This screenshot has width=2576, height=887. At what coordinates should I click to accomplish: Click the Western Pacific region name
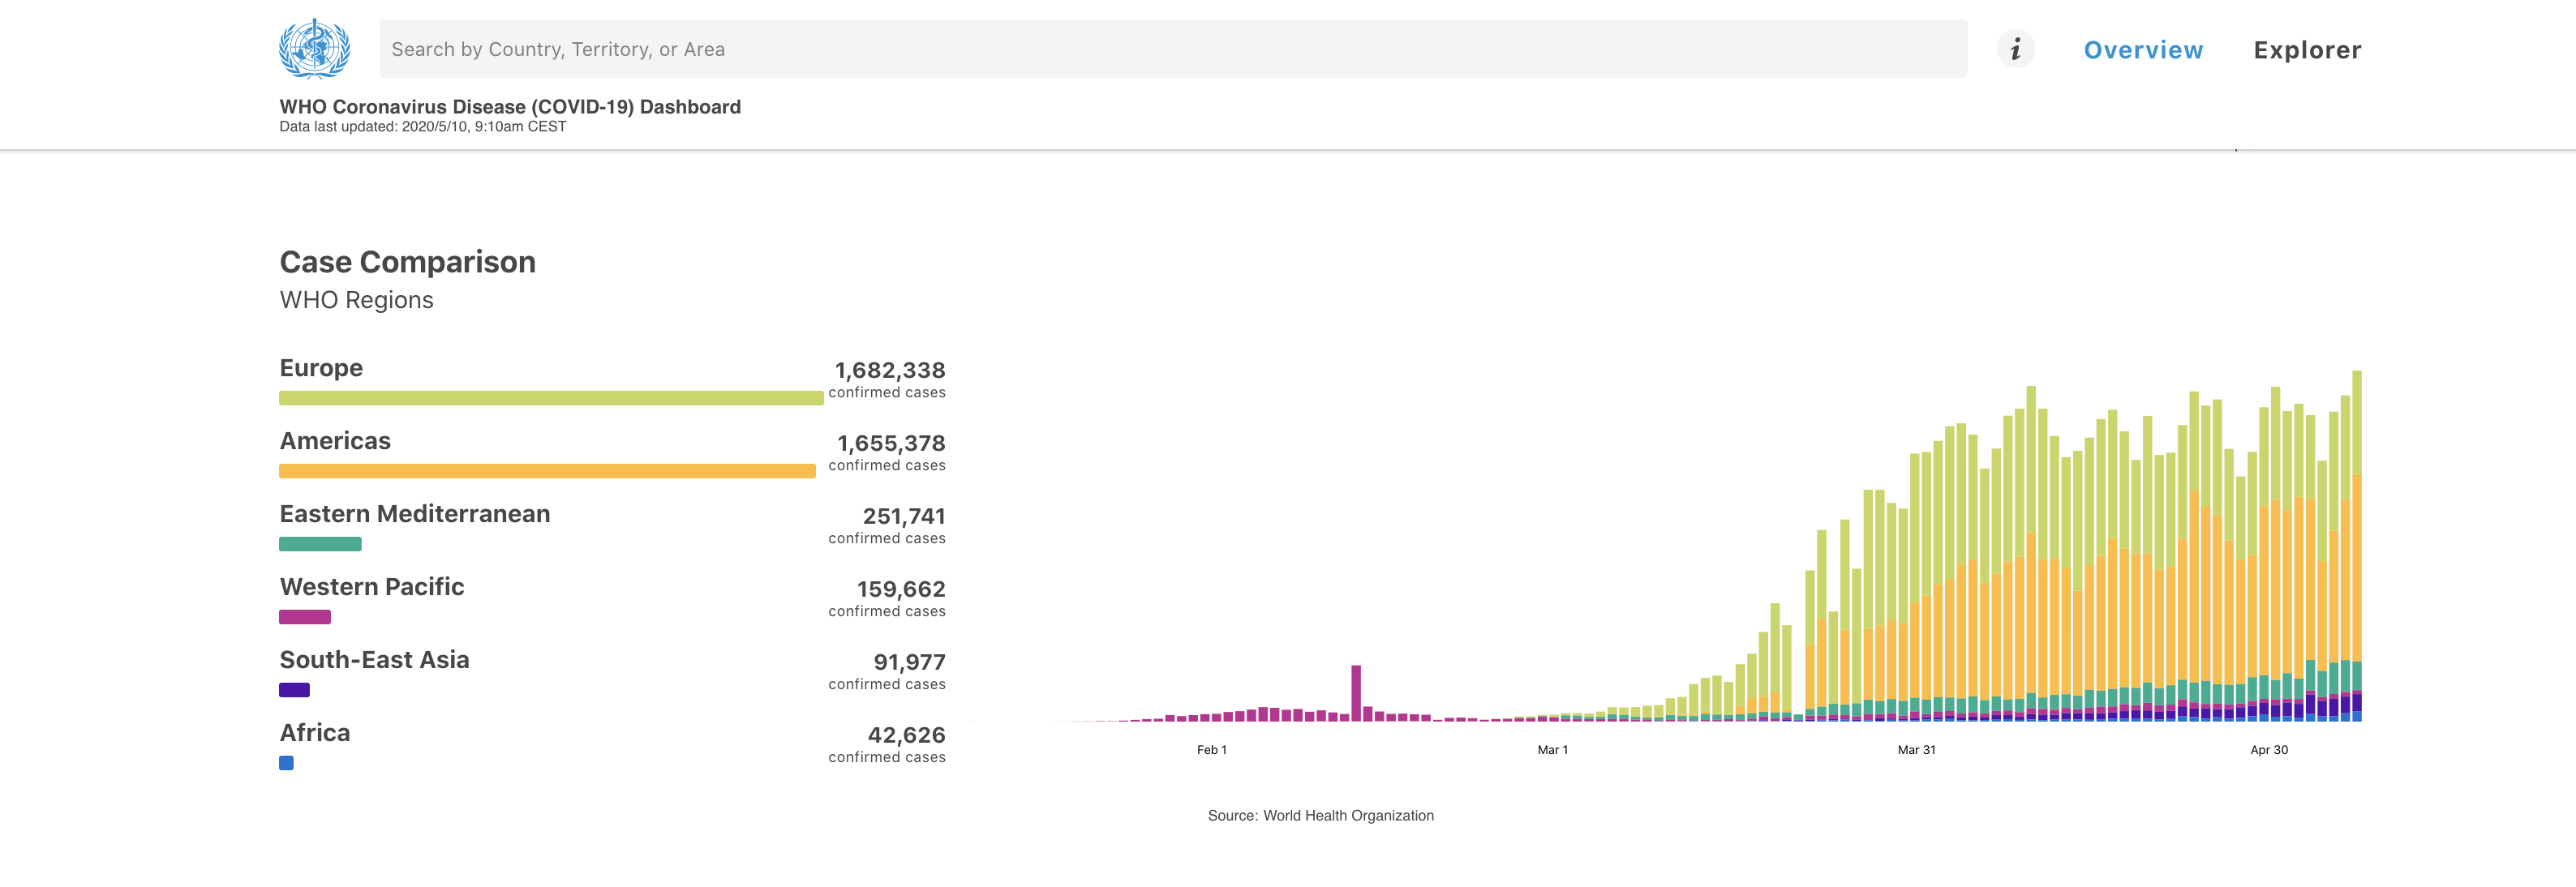[x=371, y=587]
